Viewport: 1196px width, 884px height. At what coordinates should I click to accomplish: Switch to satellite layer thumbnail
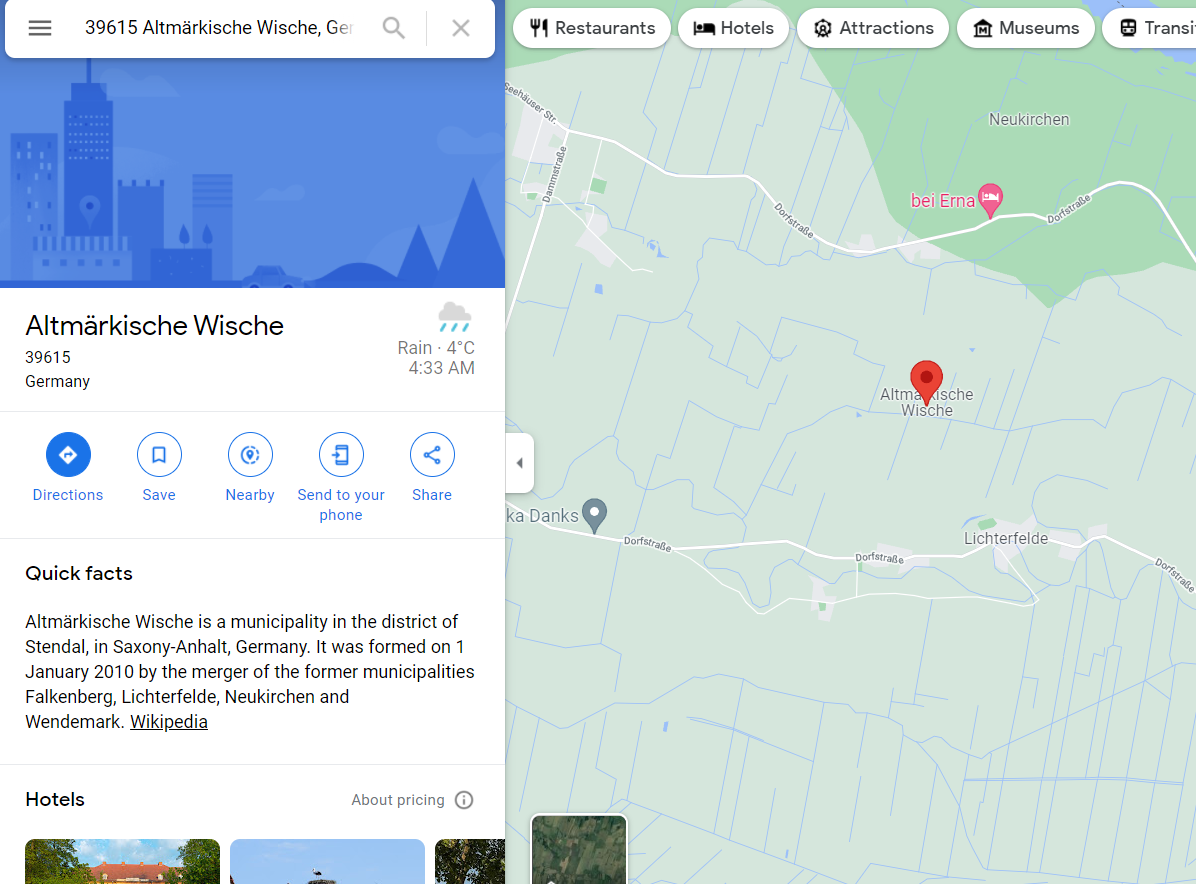click(x=579, y=849)
